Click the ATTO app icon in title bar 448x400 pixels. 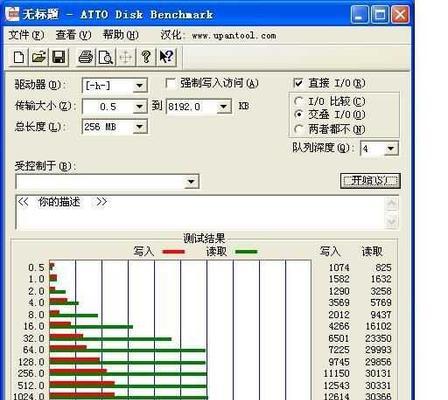tap(13, 14)
